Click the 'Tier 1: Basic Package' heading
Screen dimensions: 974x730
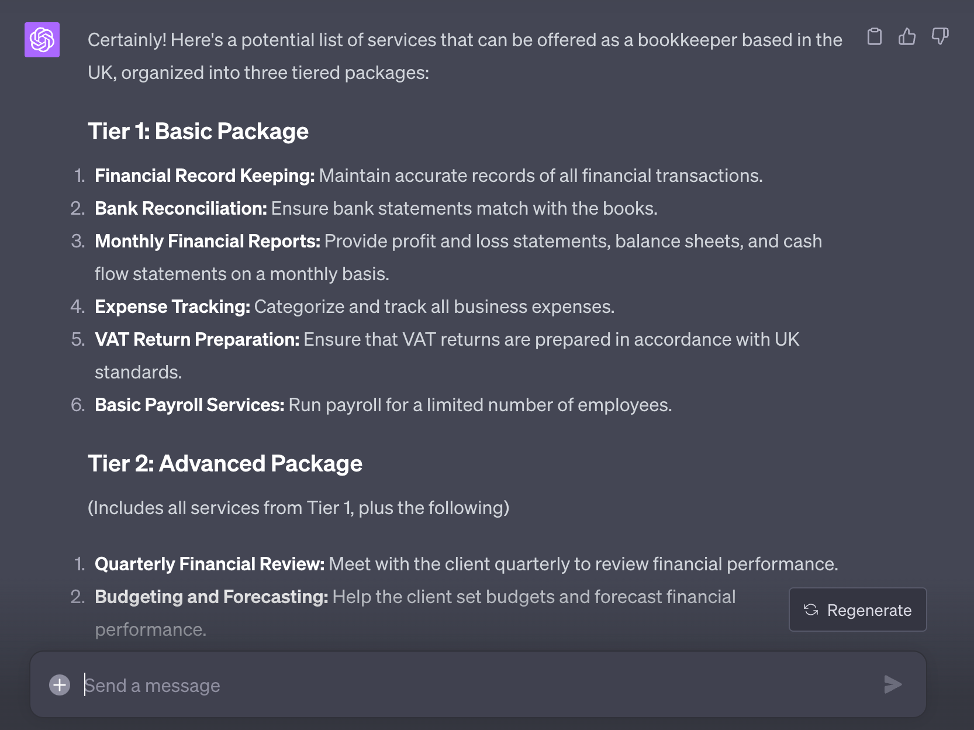(198, 131)
